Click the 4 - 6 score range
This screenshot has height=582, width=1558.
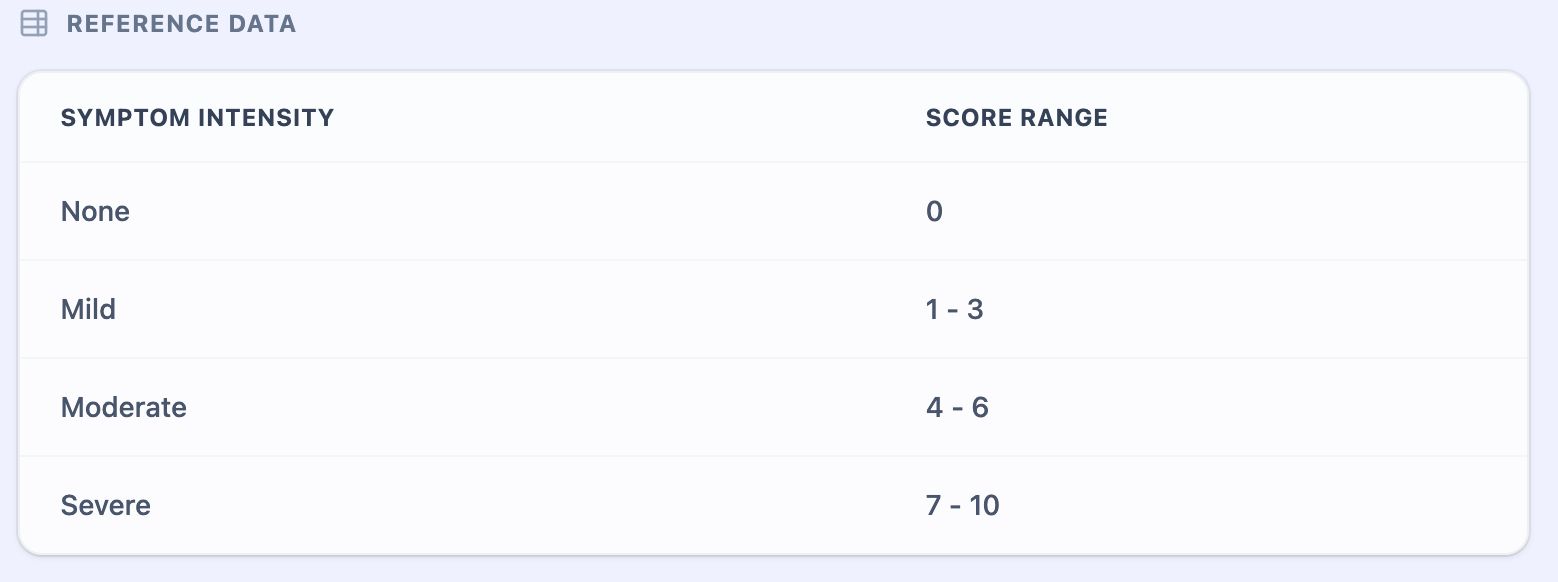point(957,408)
